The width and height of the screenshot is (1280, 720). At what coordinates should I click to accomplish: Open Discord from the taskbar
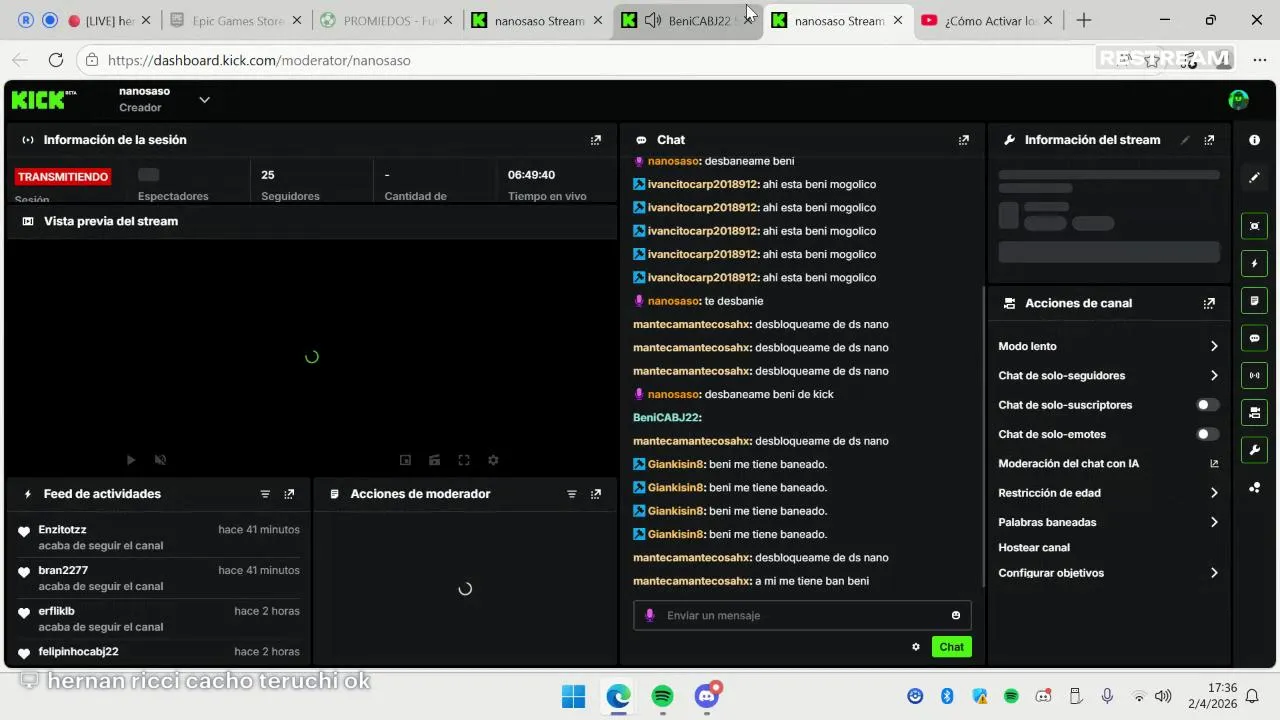click(707, 696)
